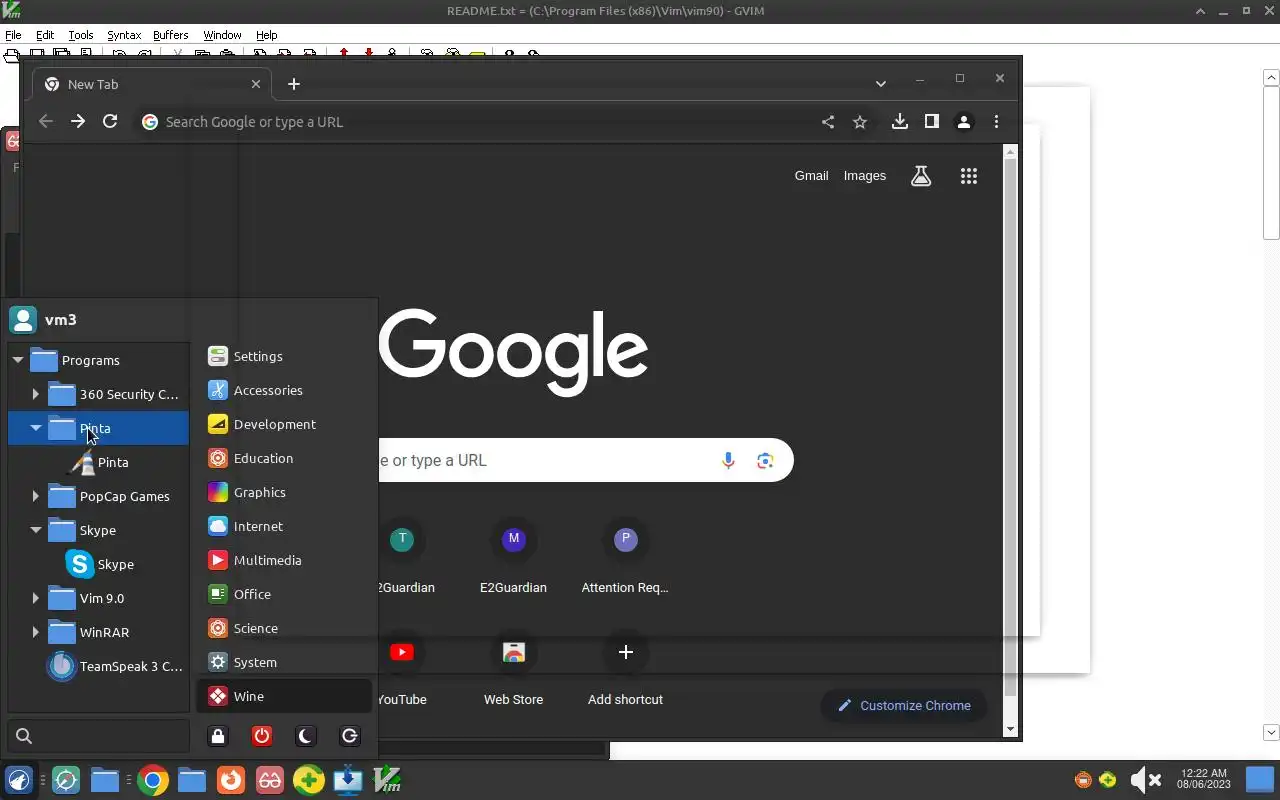Click the red power off icon
The height and width of the screenshot is (800, 1280).
pos(262,736)
